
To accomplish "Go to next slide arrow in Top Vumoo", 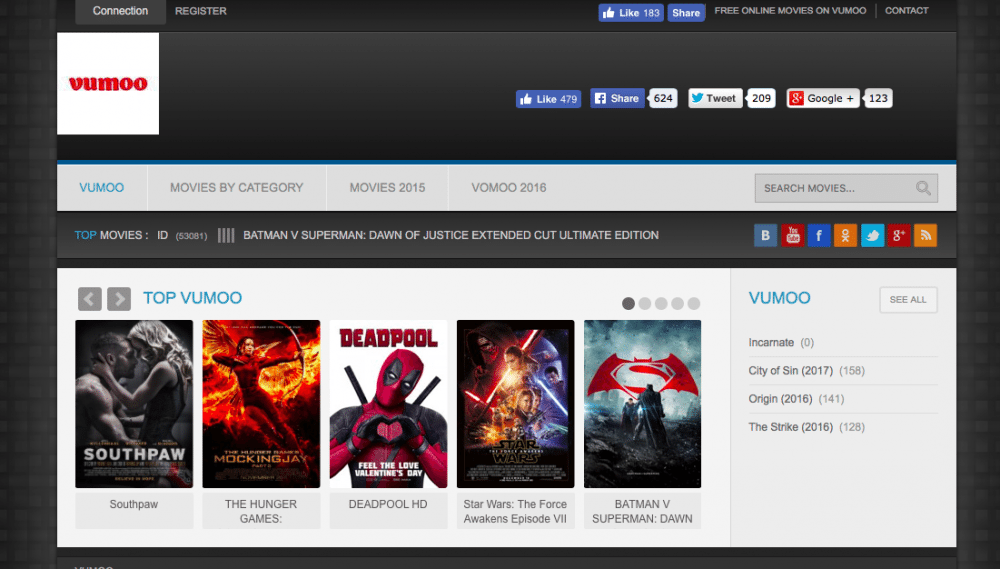I will click(119, 299).
